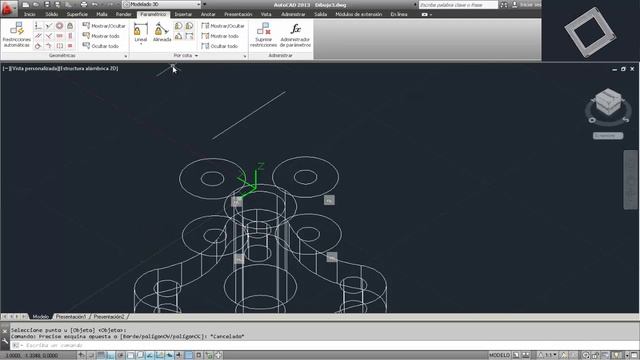640x360 pixels.
Task: Switch to the Sólido ribbon tab
Action: 51,14
